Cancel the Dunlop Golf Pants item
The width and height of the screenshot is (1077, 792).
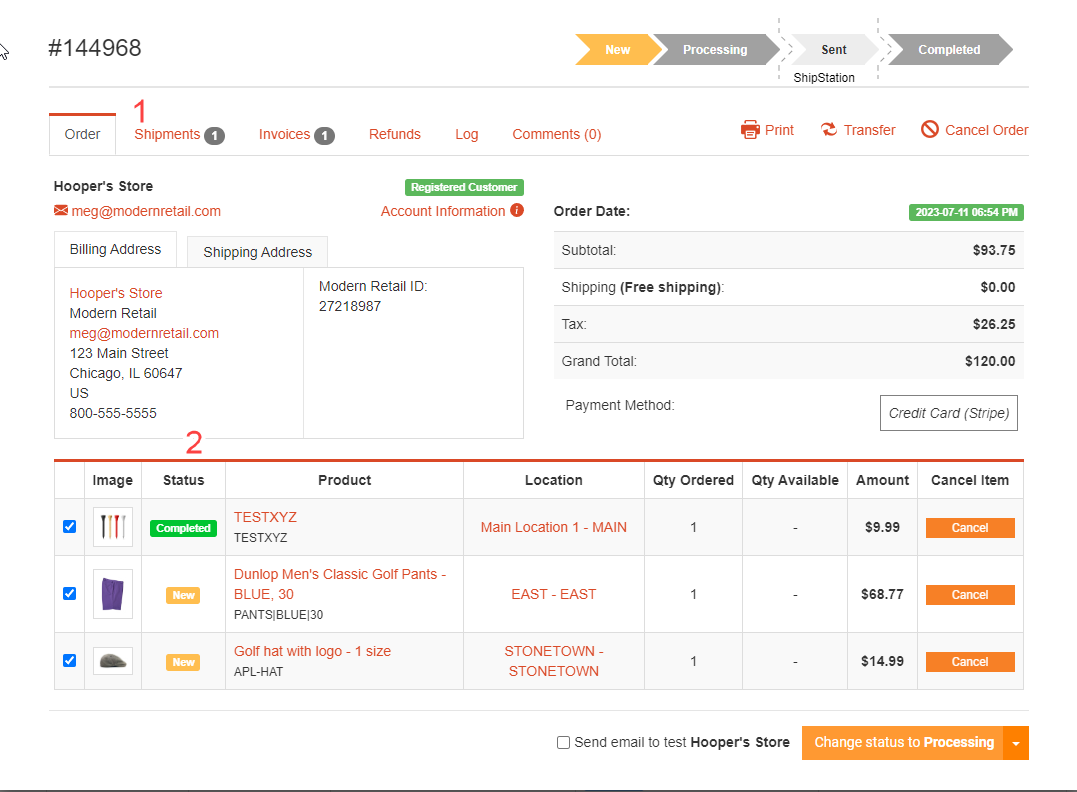pos(970,595)
